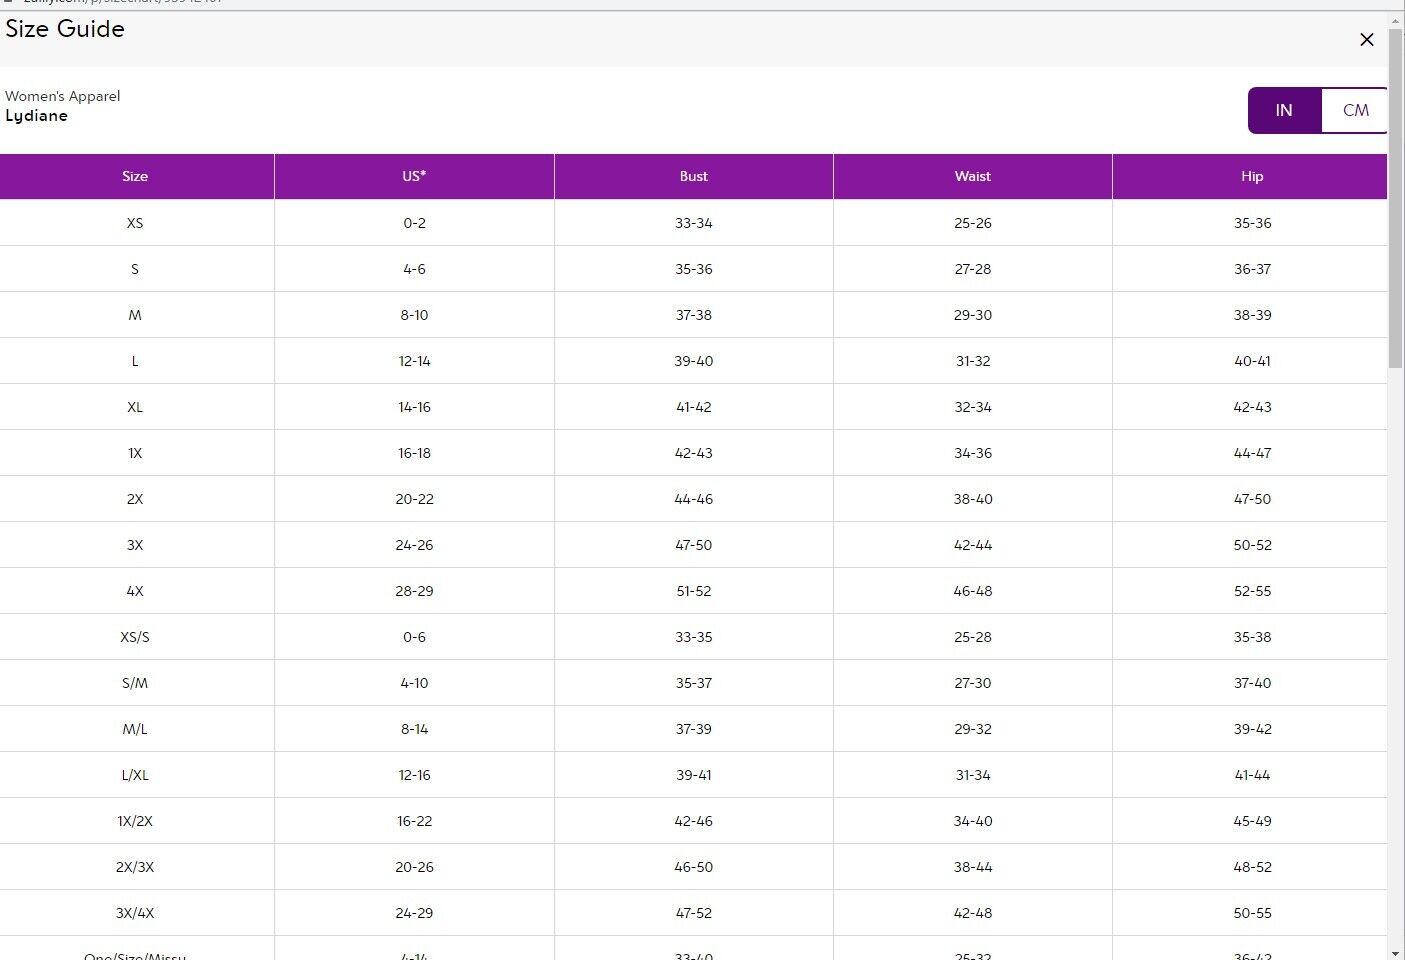Select the M/L size row label
This screenshot has width=1405, height=960.
(135, 729)
